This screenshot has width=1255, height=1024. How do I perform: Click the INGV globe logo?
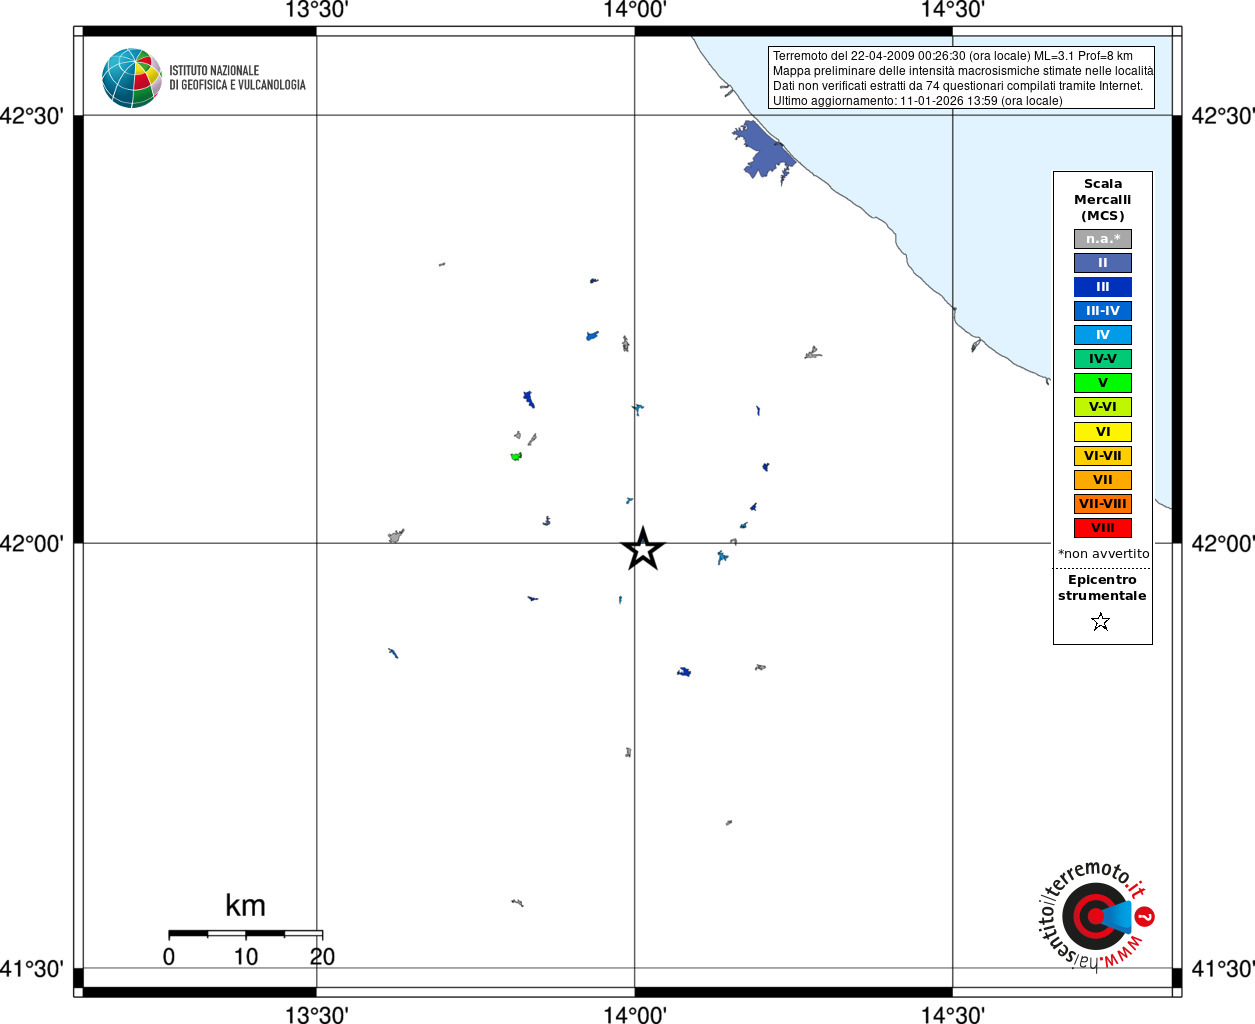(x=132, y=78)
